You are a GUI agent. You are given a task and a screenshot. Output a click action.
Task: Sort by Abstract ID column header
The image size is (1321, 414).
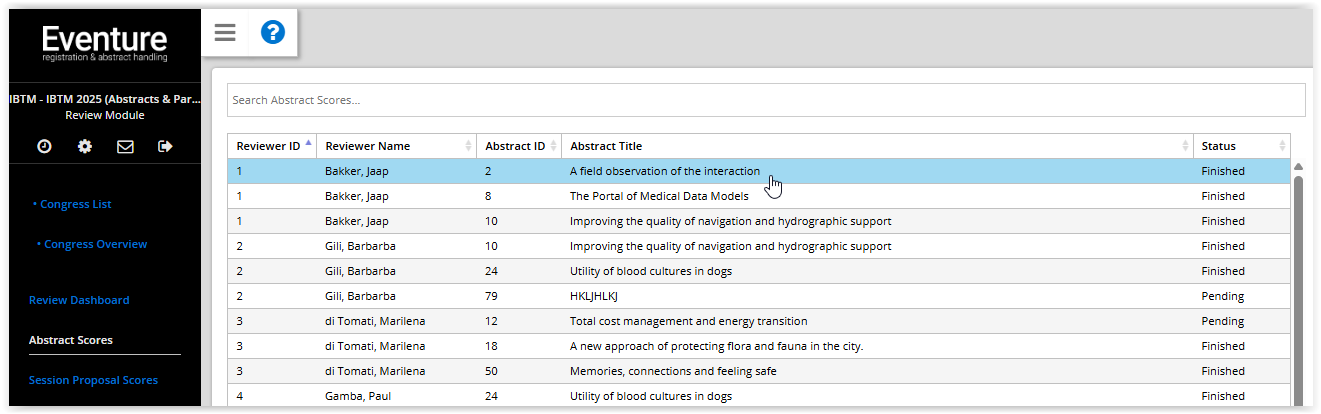click(x=517, y=146)
